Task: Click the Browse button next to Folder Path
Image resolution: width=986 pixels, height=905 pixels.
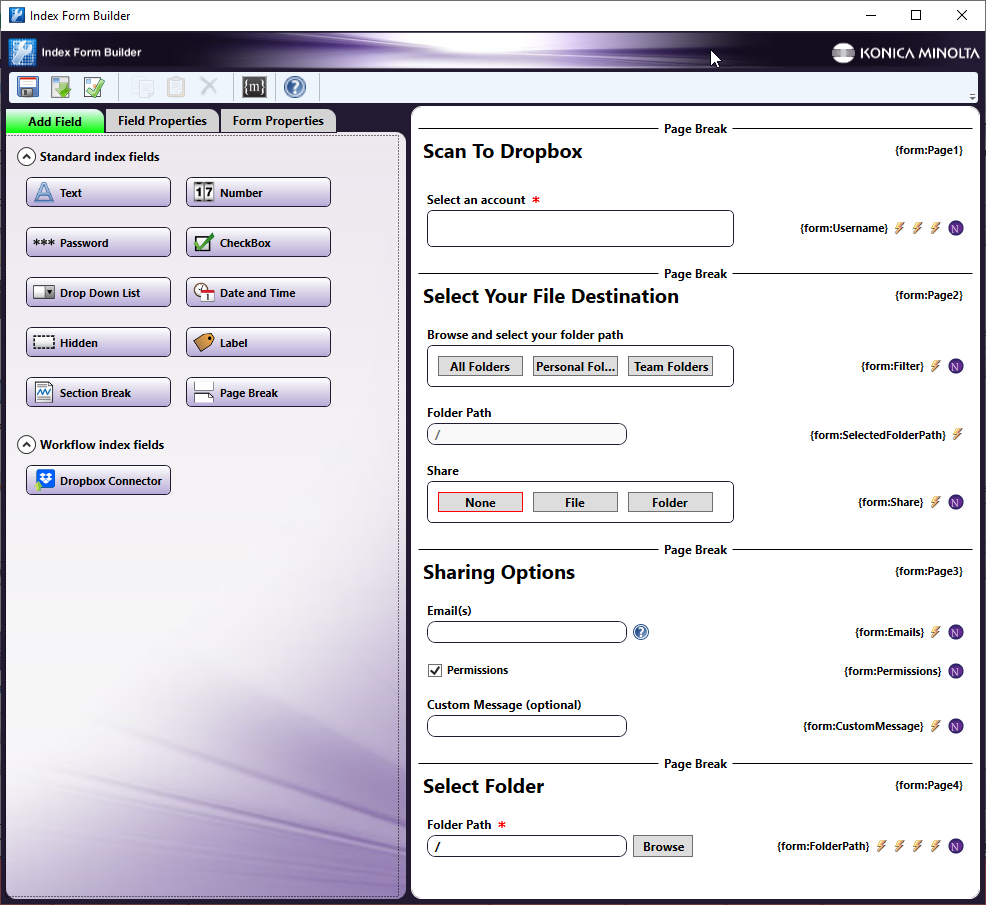Action: click(663, 847)
